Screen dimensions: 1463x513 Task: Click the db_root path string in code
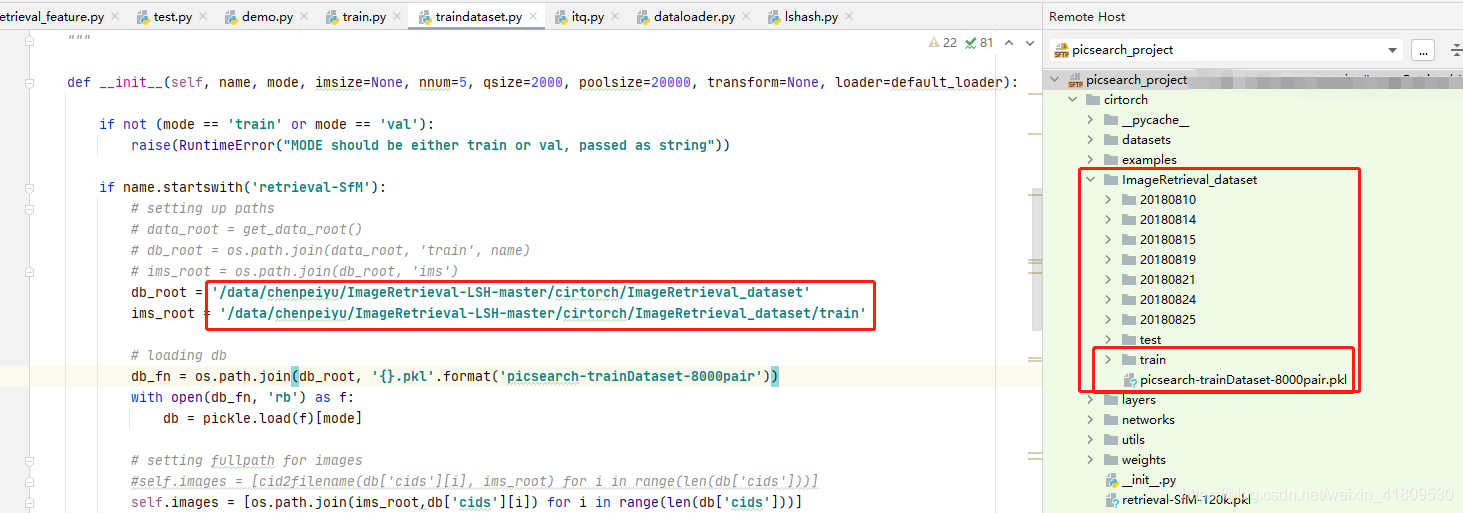pyautogui.click(x=512, y=292)
